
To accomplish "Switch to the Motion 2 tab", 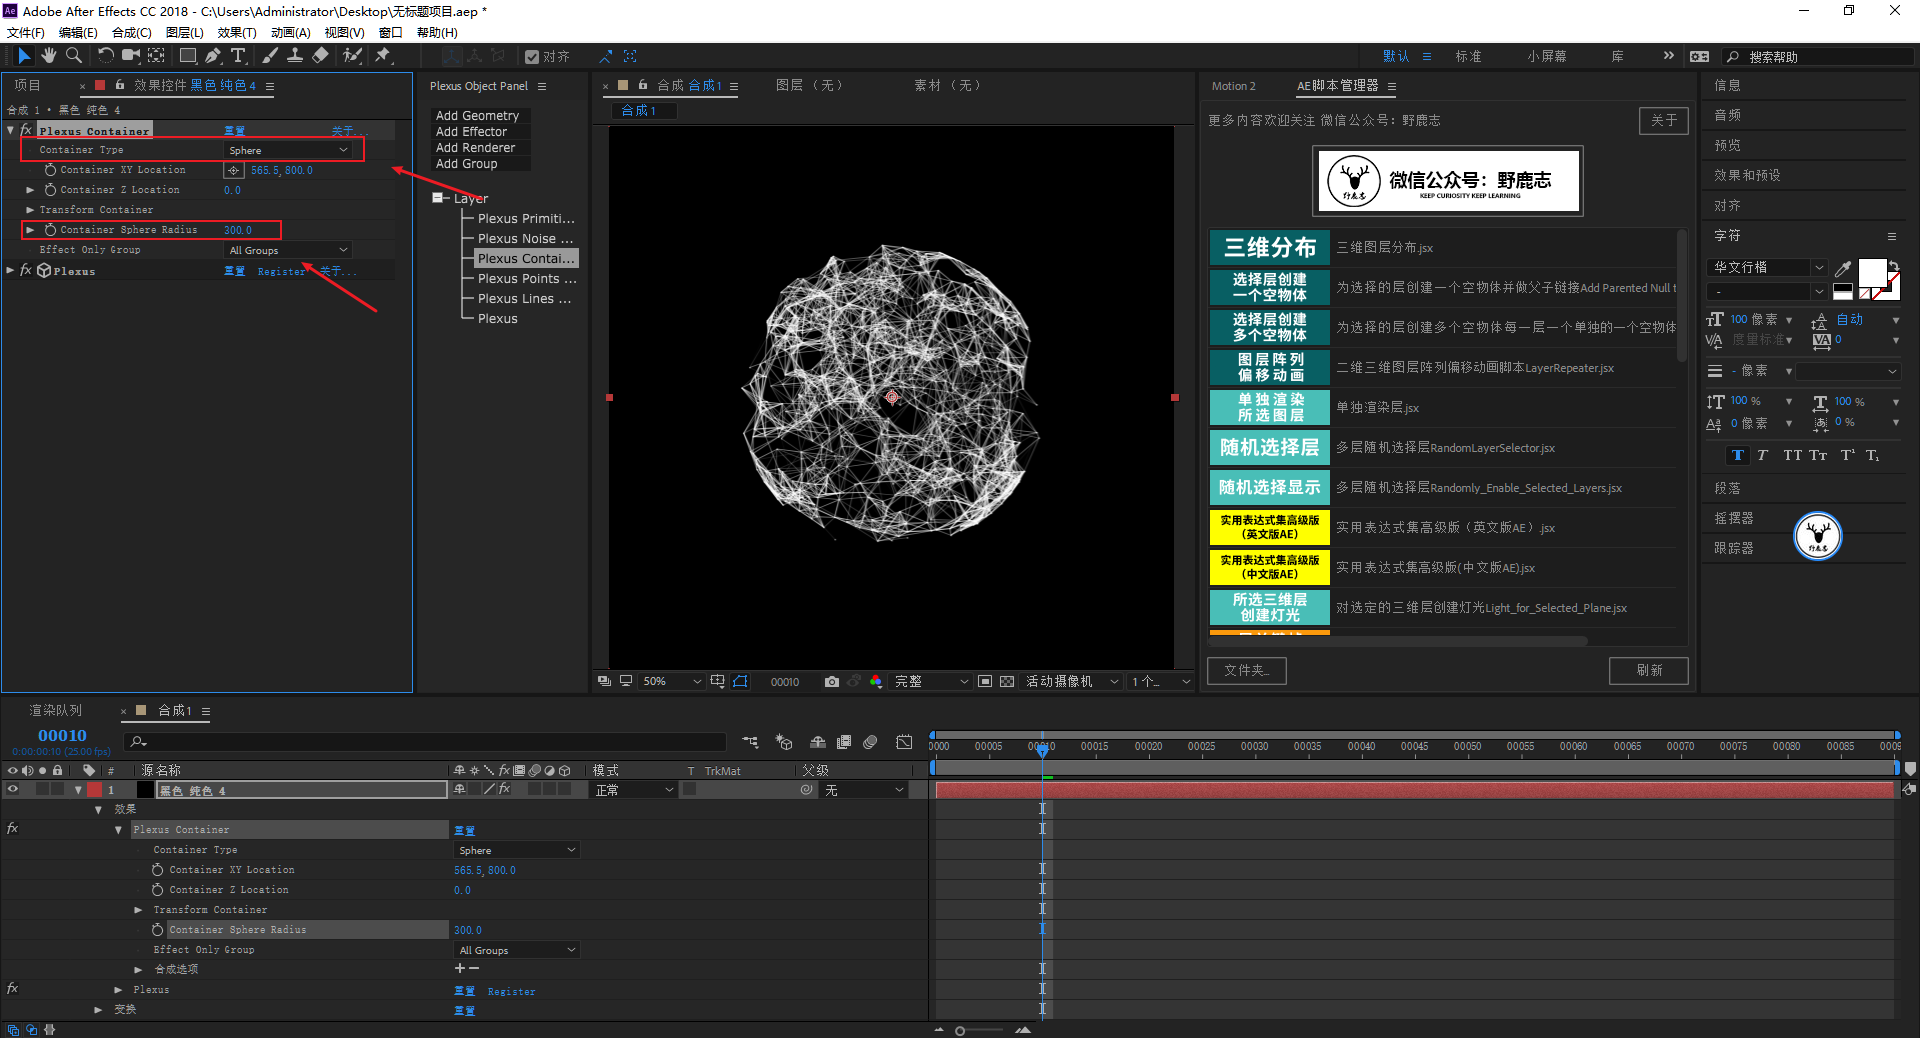I will pos(1233,86).
